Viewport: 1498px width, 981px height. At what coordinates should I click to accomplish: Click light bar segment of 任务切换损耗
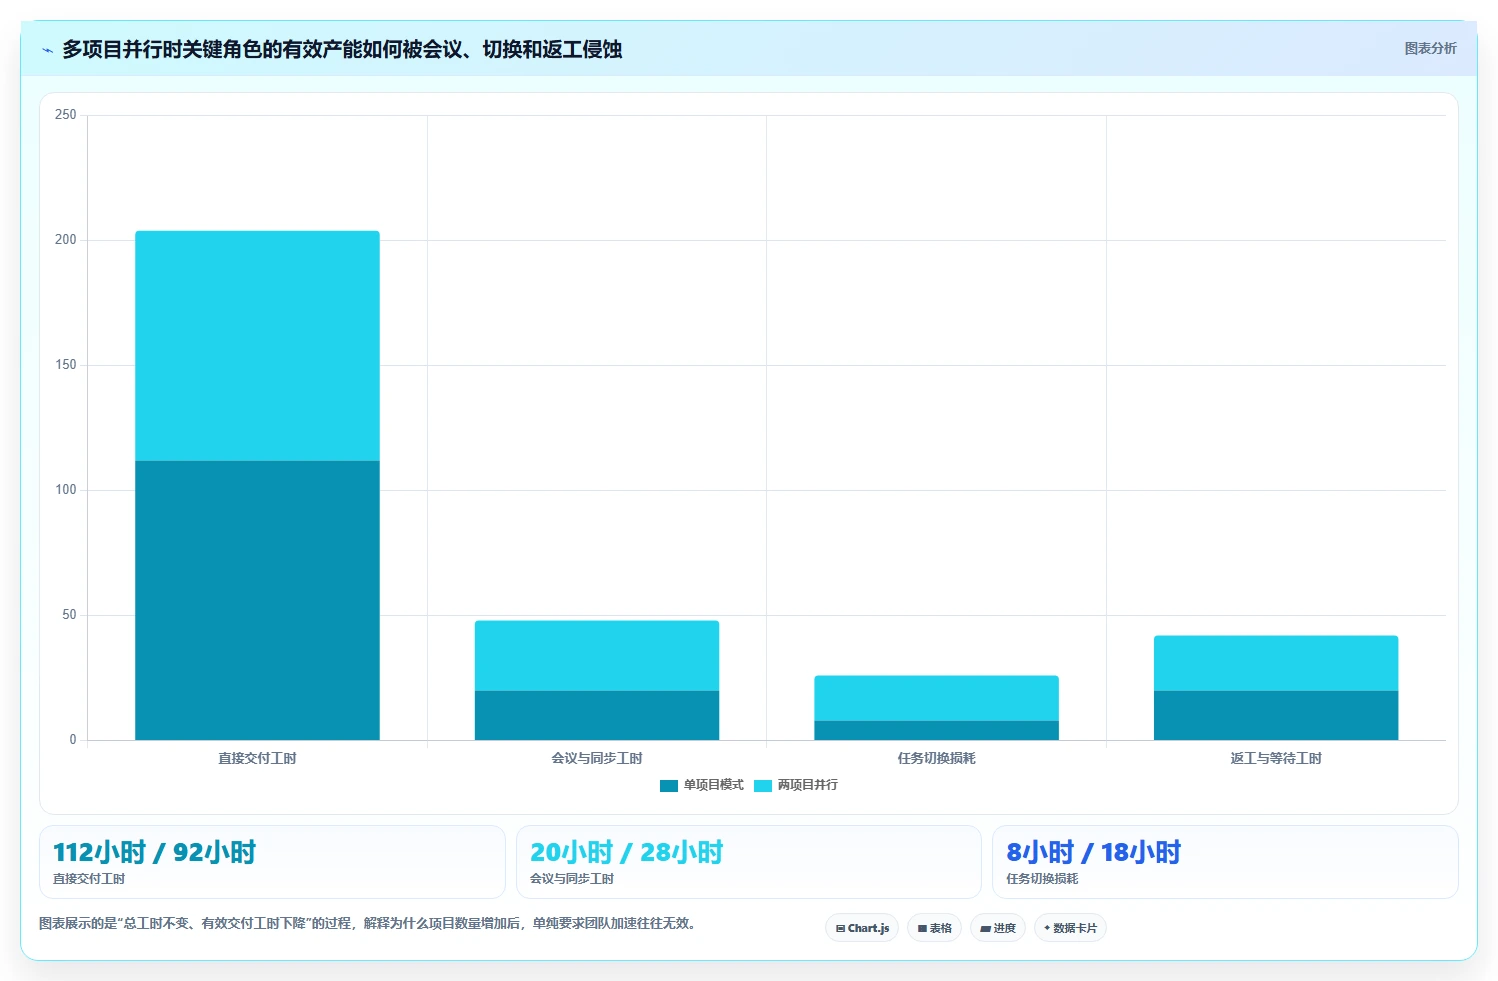tap(936, 698)
